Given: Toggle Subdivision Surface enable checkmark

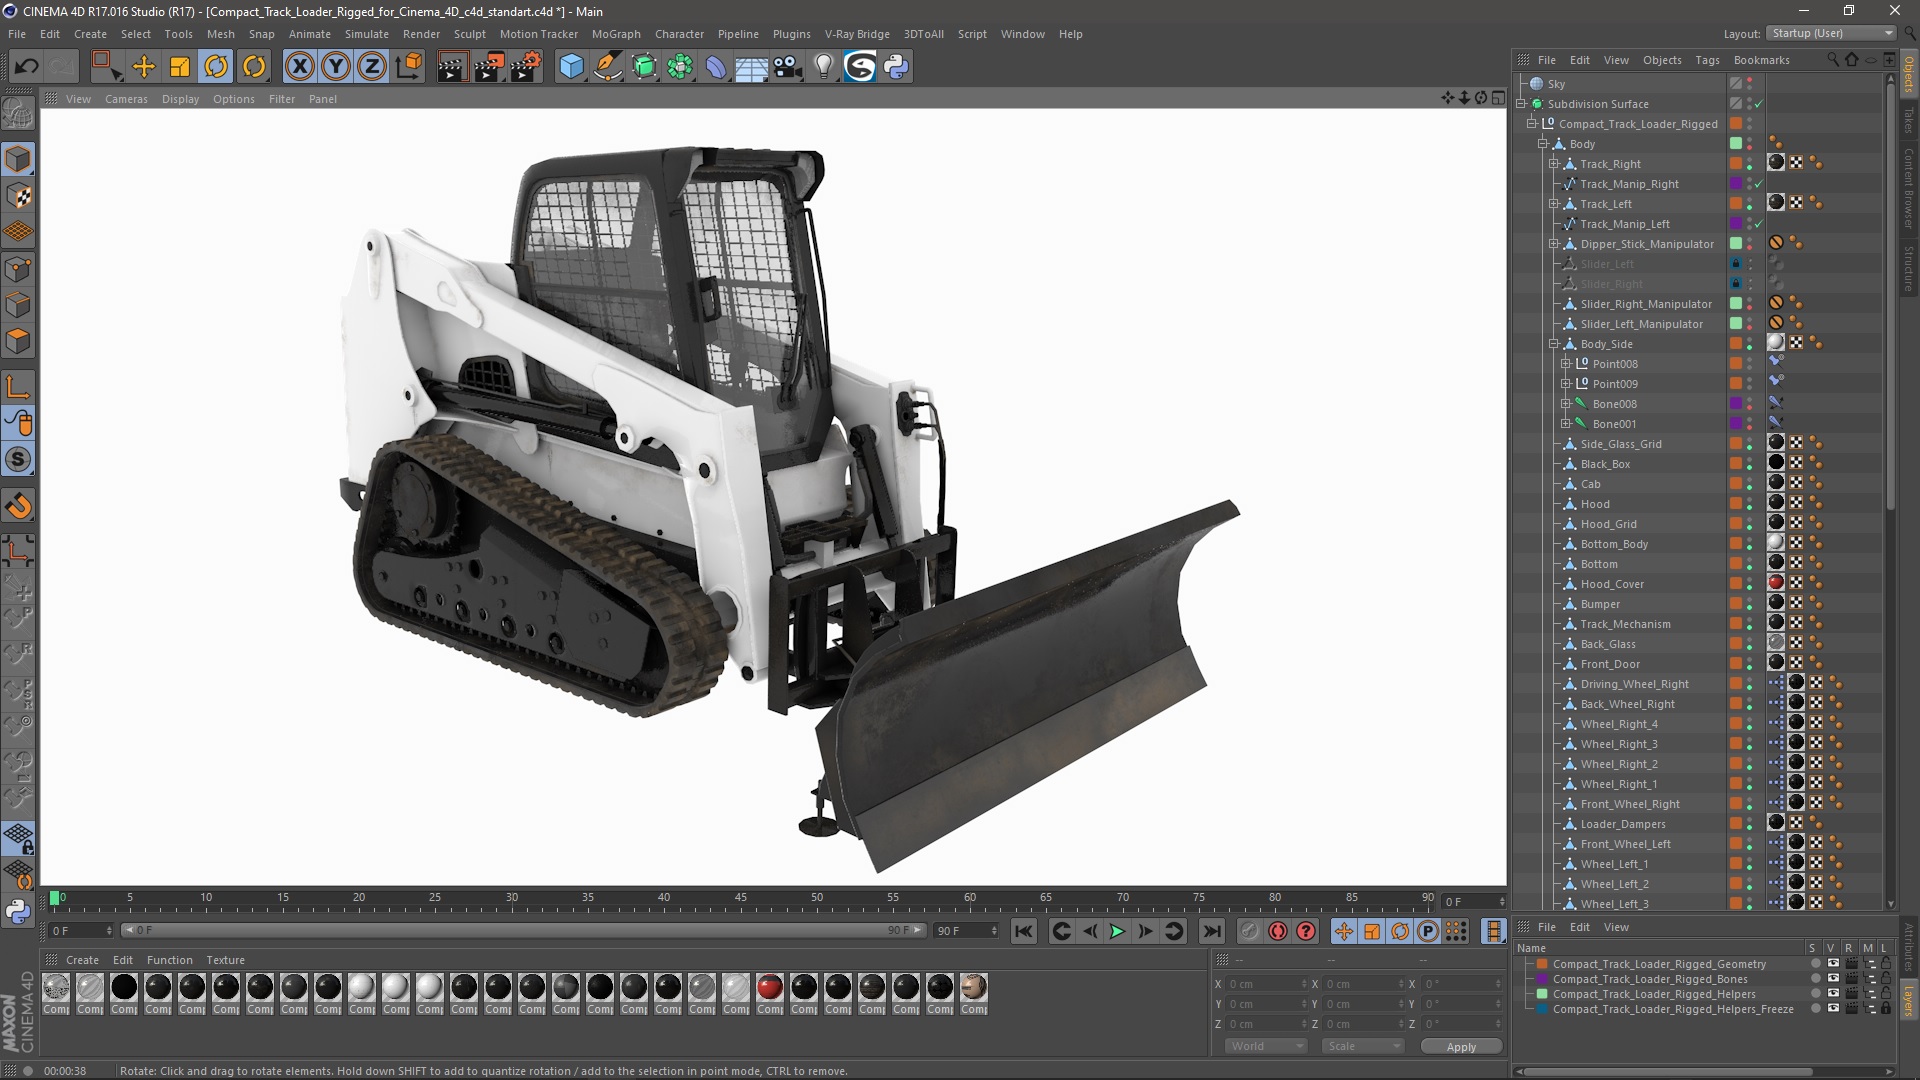Looking at the screenshot, I should tap(1759, 104).
